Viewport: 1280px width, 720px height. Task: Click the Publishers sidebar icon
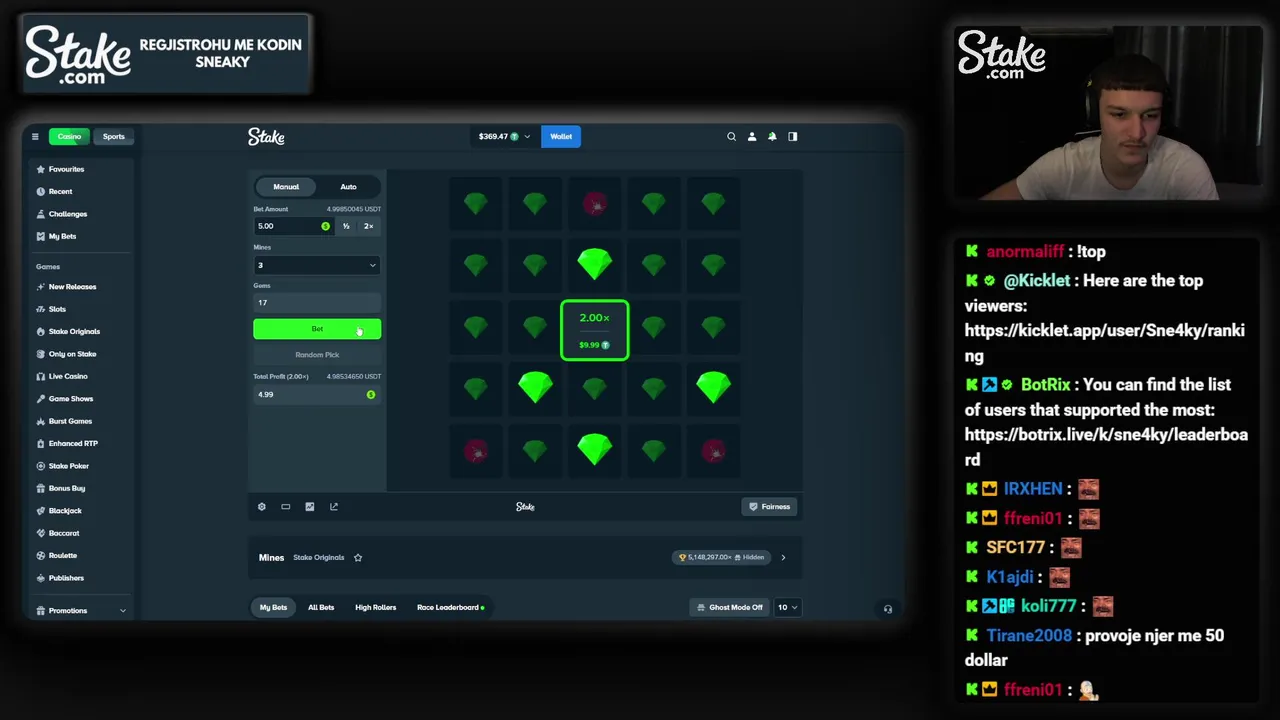pyautogui.click(x=40, y=578)
